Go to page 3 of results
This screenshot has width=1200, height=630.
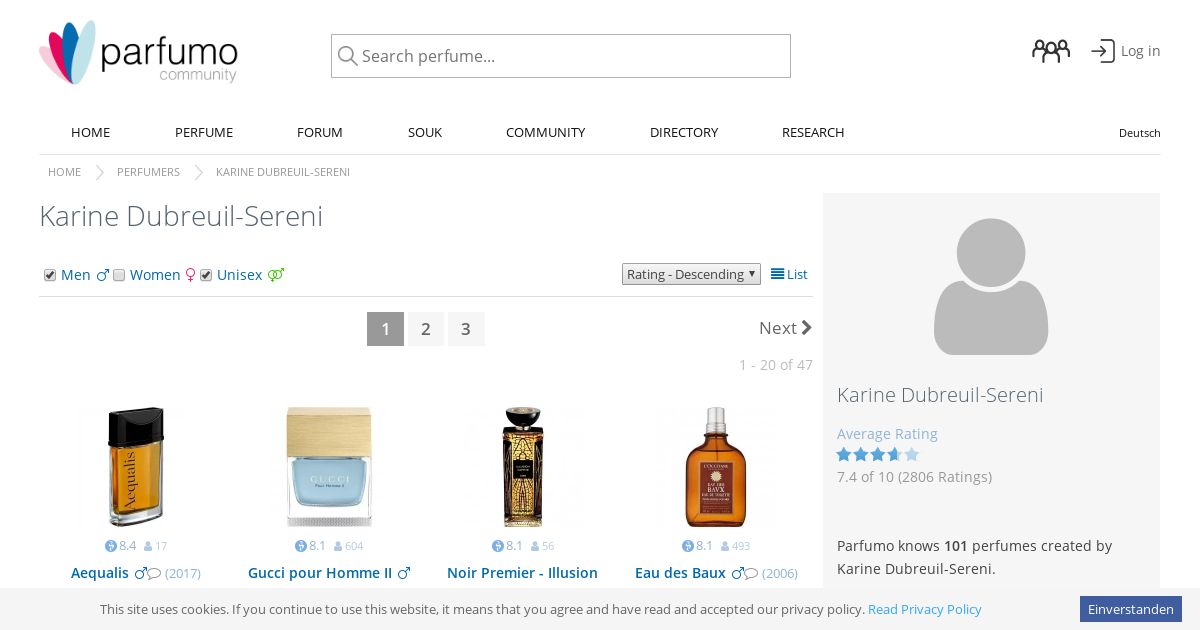pyautogui.click(x=466, y=329)
